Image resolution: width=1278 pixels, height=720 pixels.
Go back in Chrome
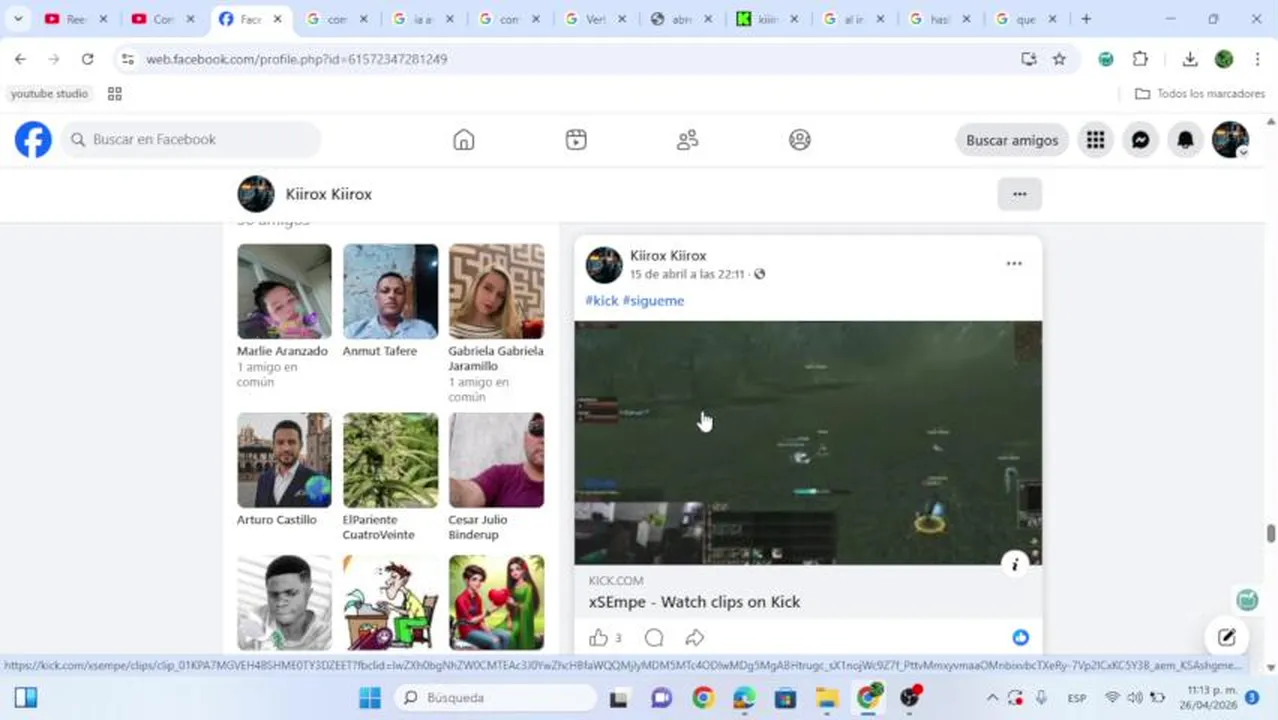pos(20,59)
